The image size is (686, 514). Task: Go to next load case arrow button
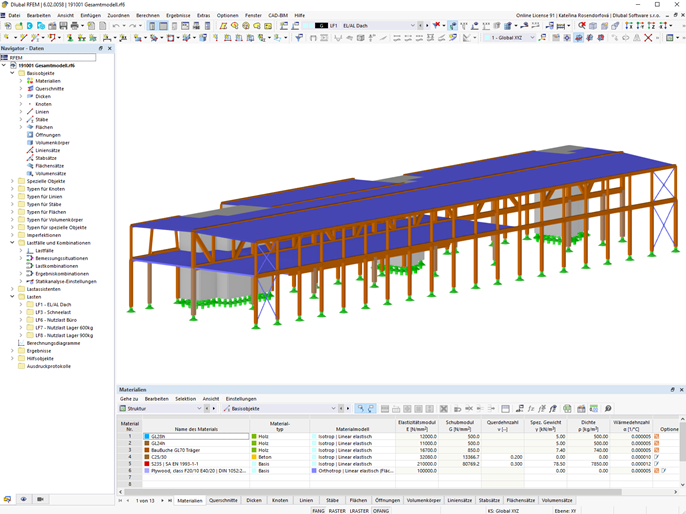(427, 26)
